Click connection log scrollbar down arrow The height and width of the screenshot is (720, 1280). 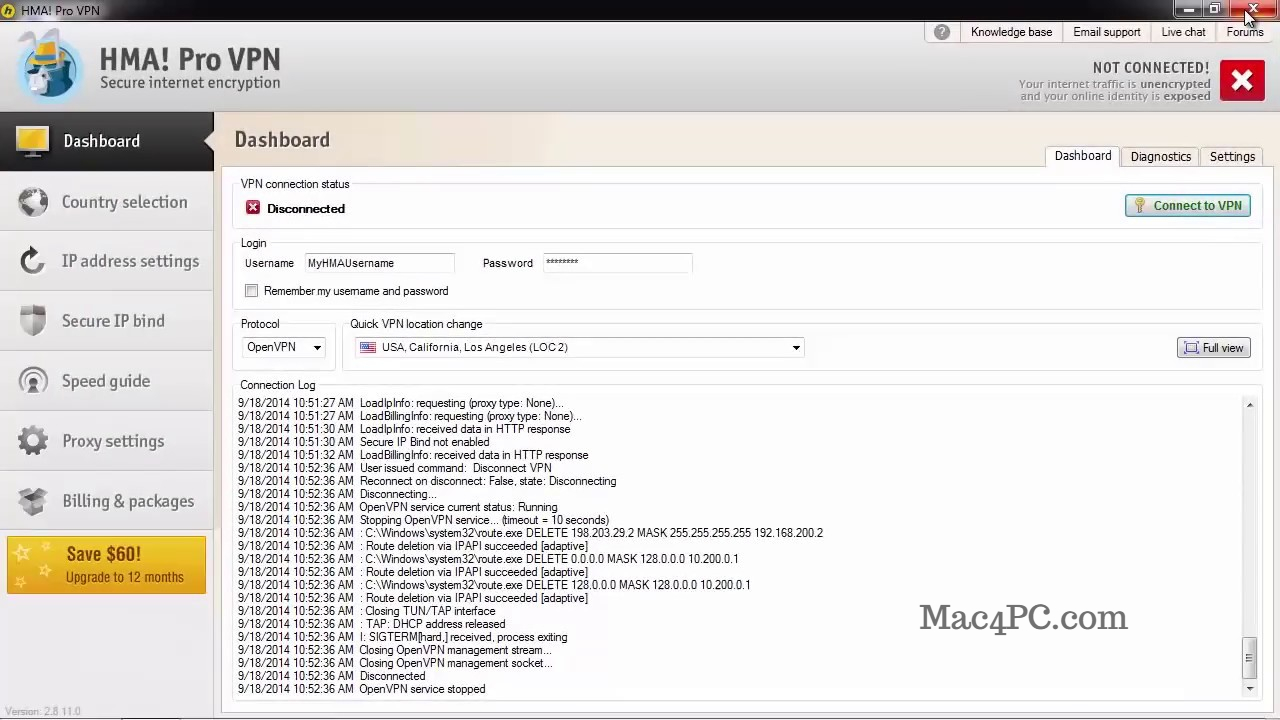coord(1249,689)
